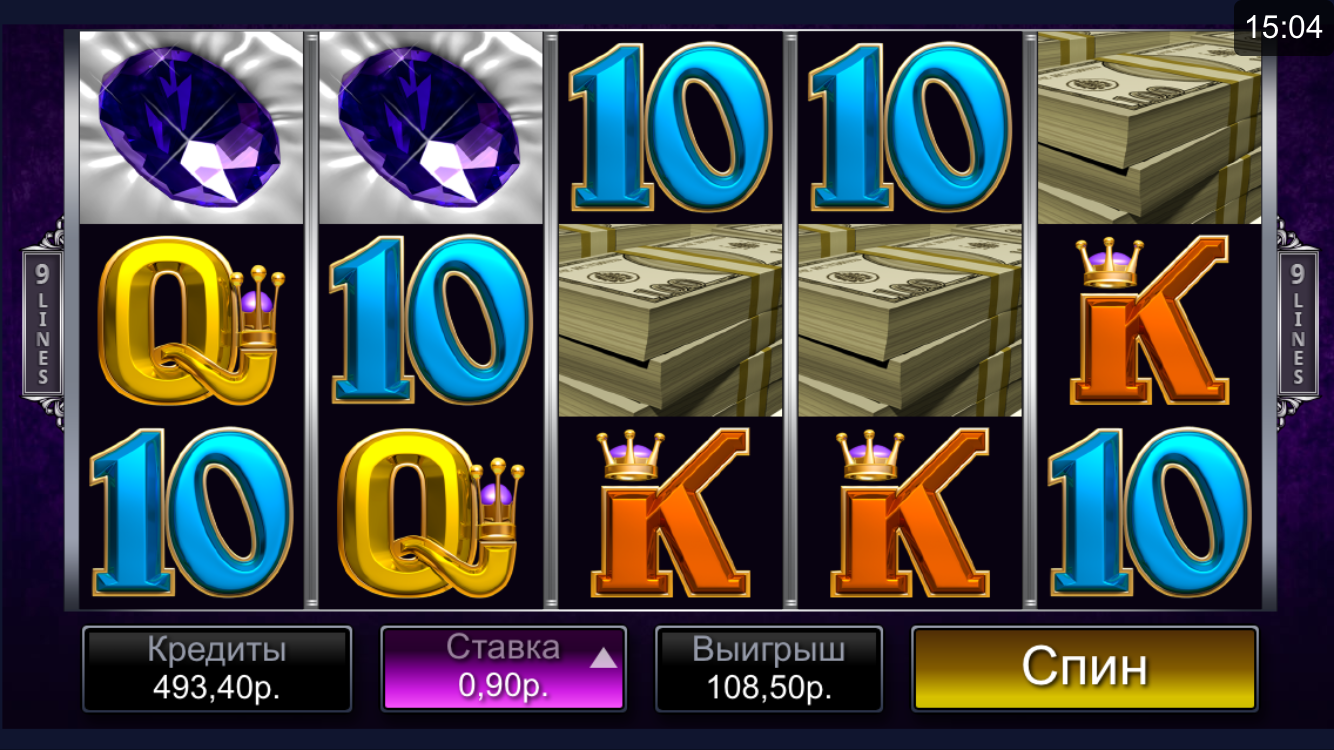Select the money stack atop the fifth reel
1334x750 pixels.
point(1150,127)
